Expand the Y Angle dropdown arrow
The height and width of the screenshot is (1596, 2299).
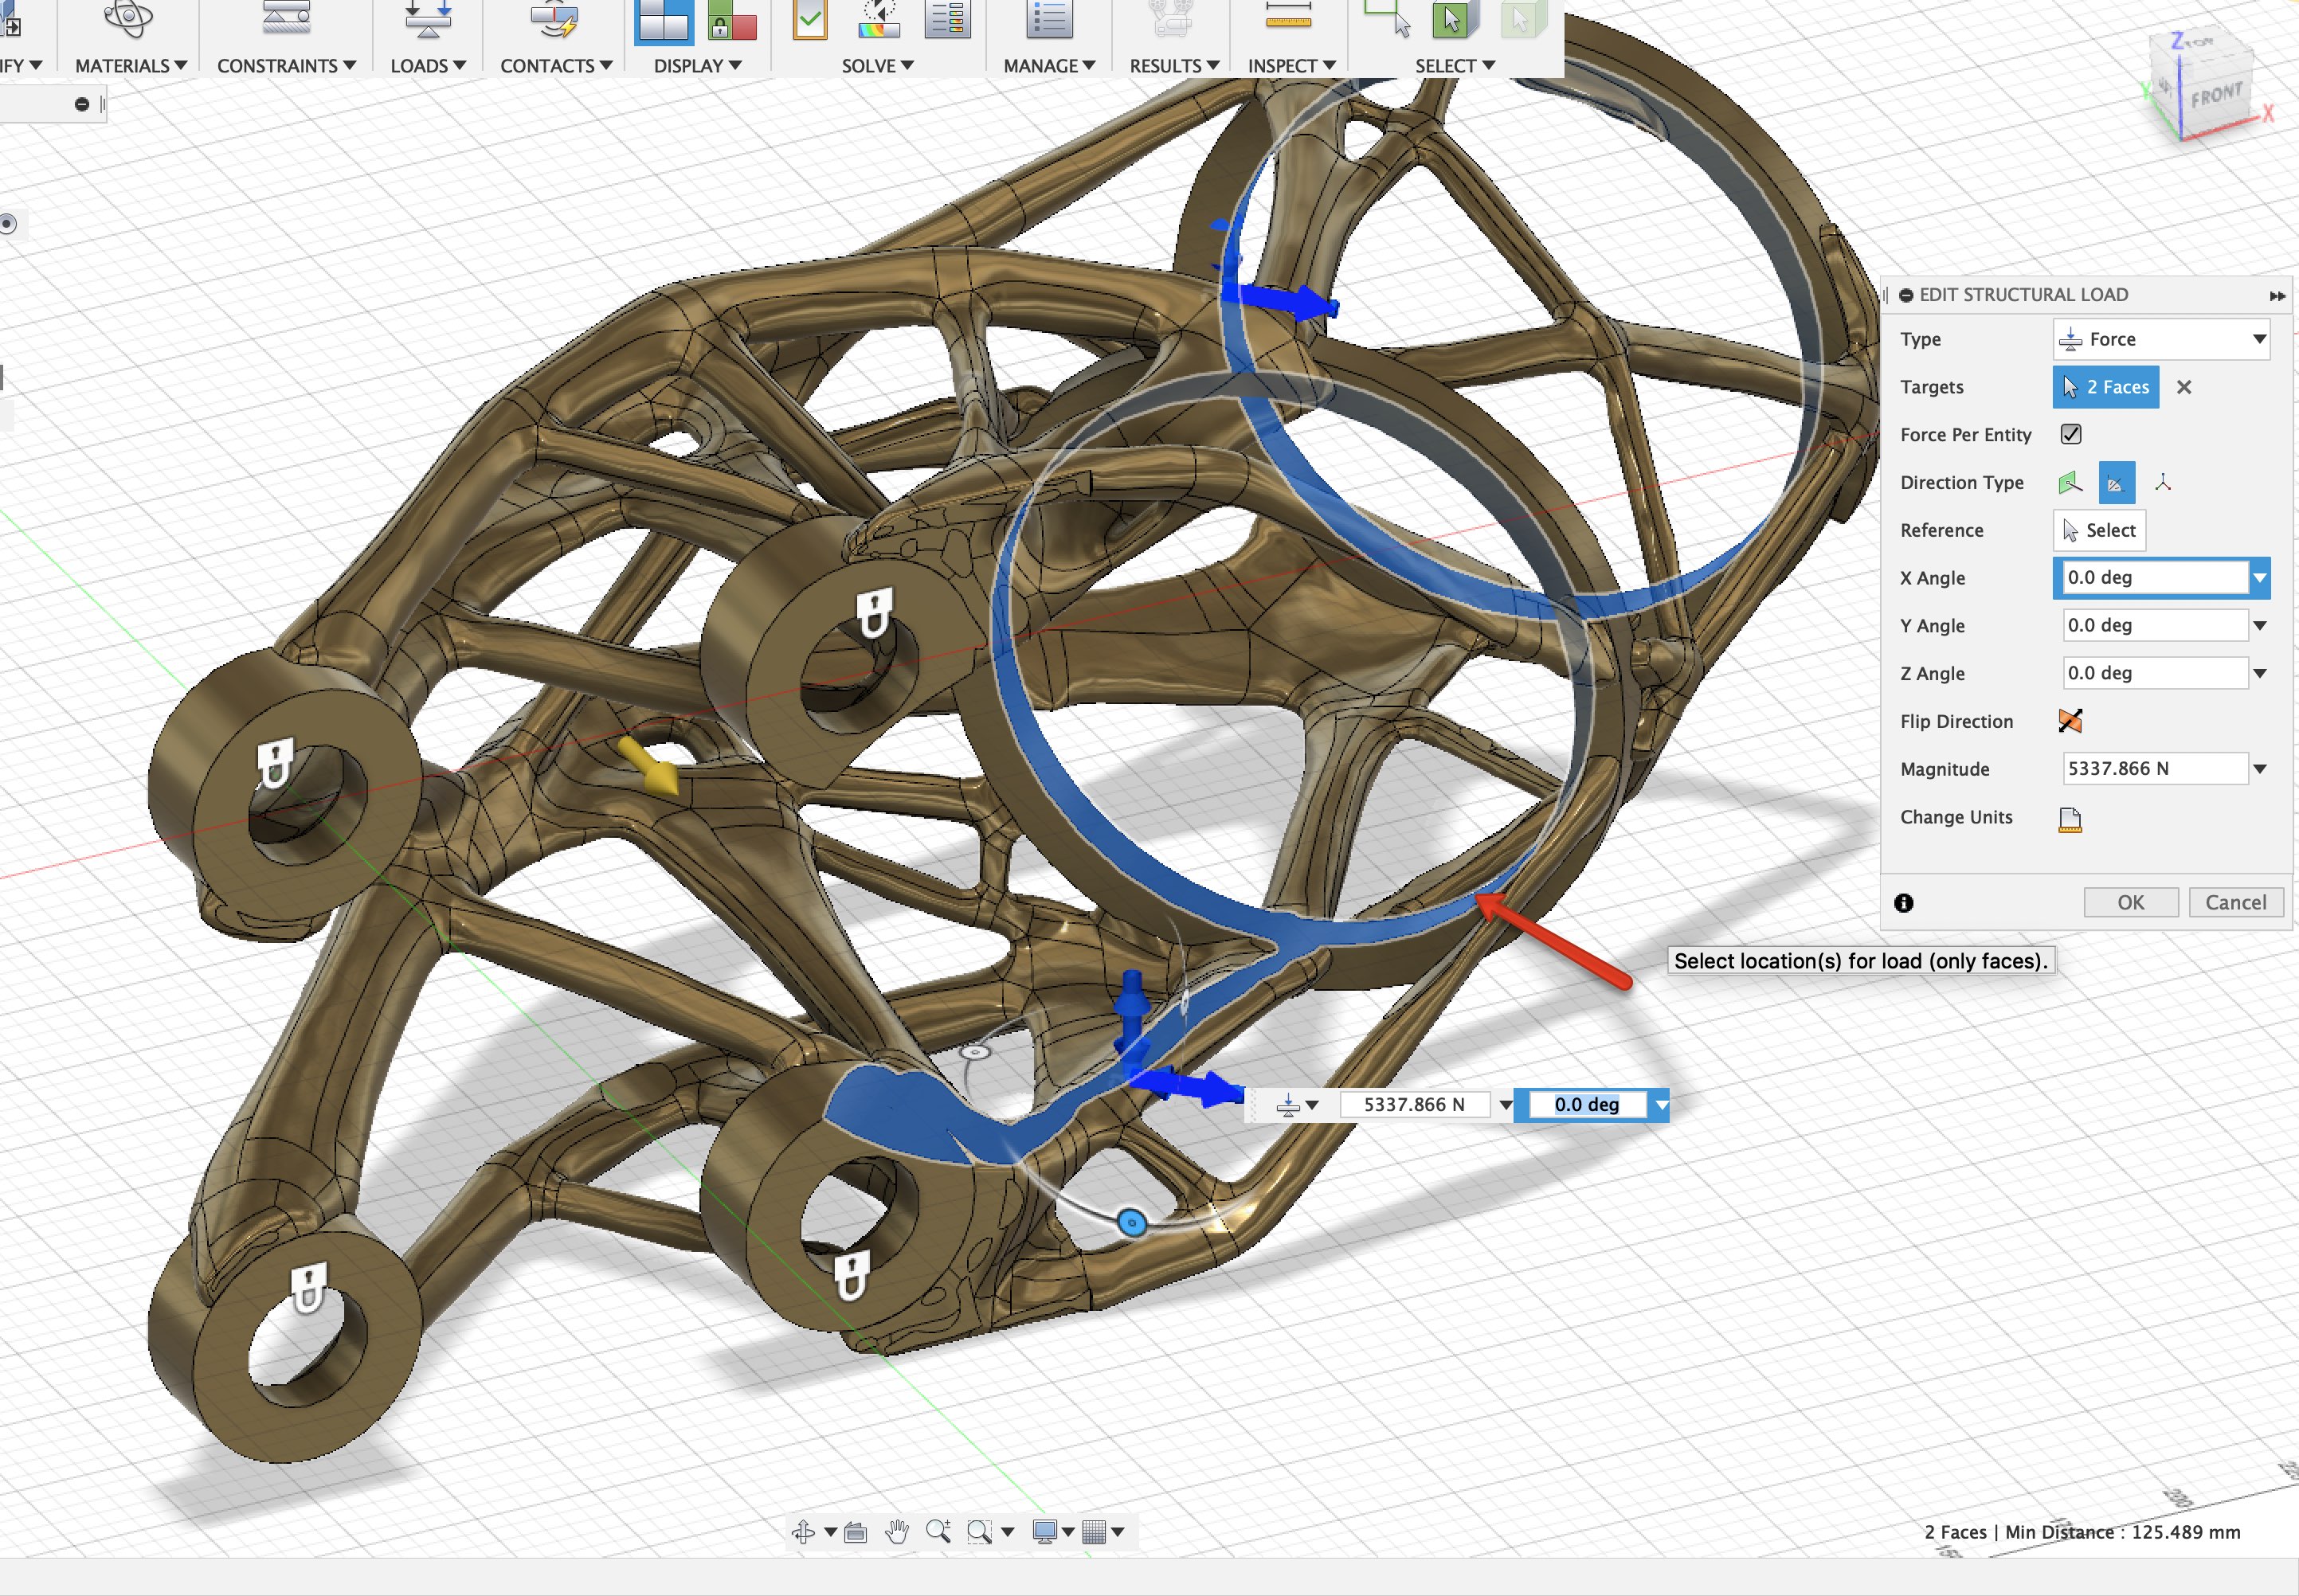(x=2259, y=626)
